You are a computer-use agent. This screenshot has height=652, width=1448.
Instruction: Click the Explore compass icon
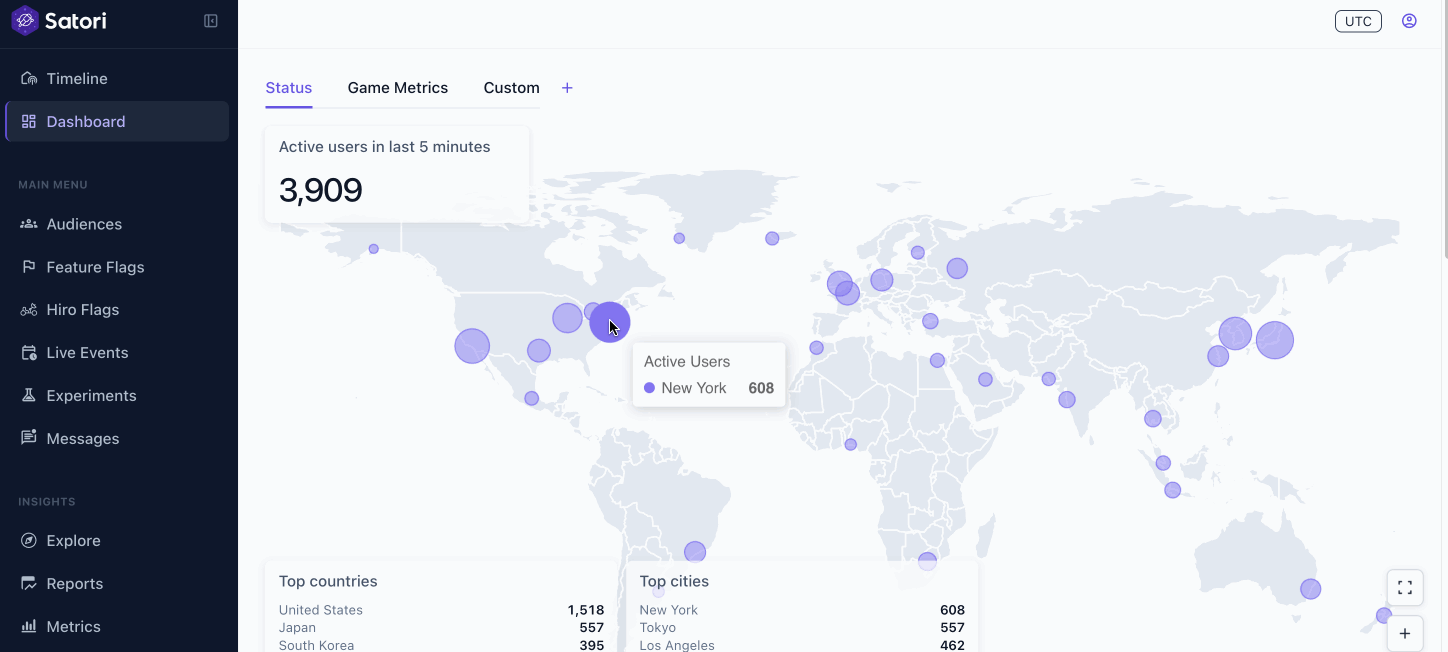pos(29,541)
